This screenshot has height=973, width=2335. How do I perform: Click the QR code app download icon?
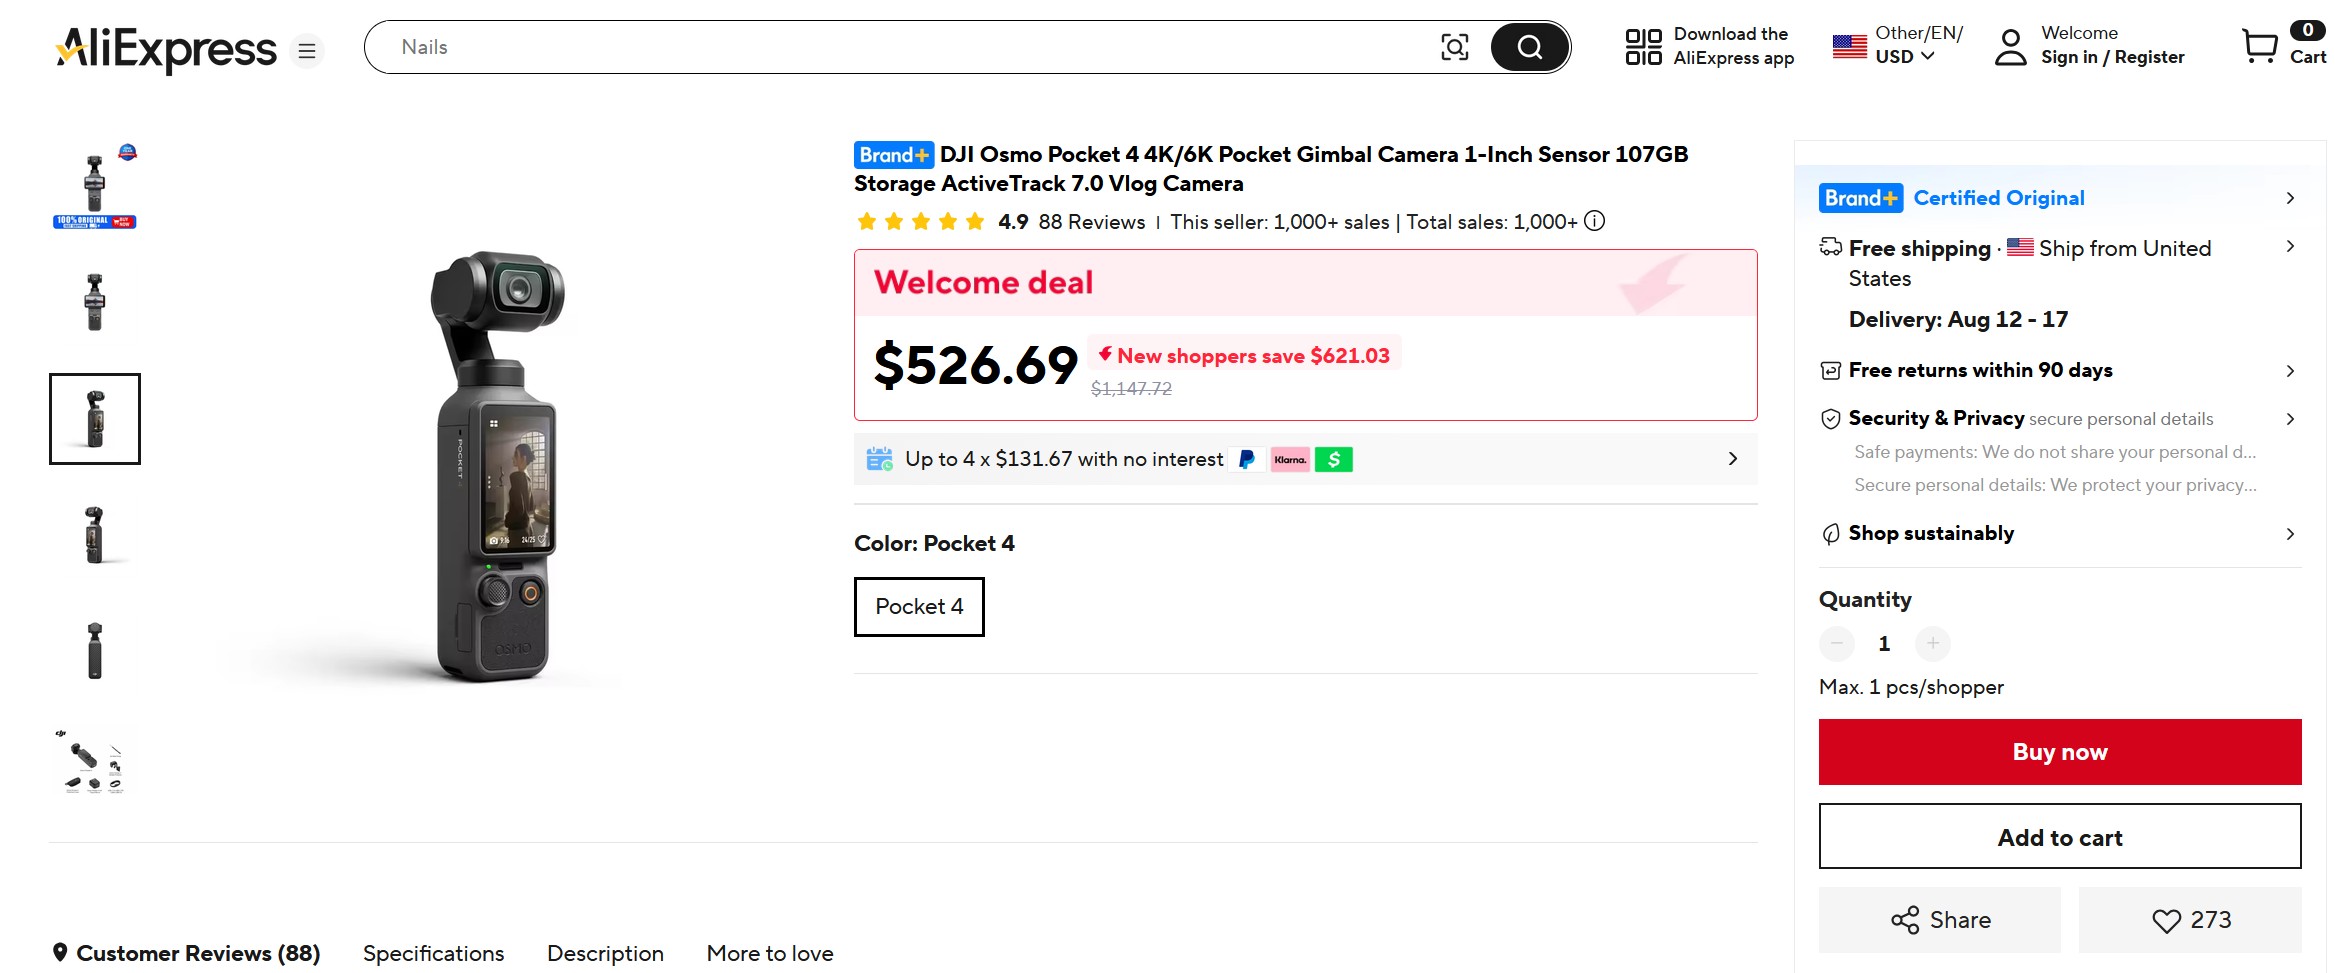click(1643, 47)
